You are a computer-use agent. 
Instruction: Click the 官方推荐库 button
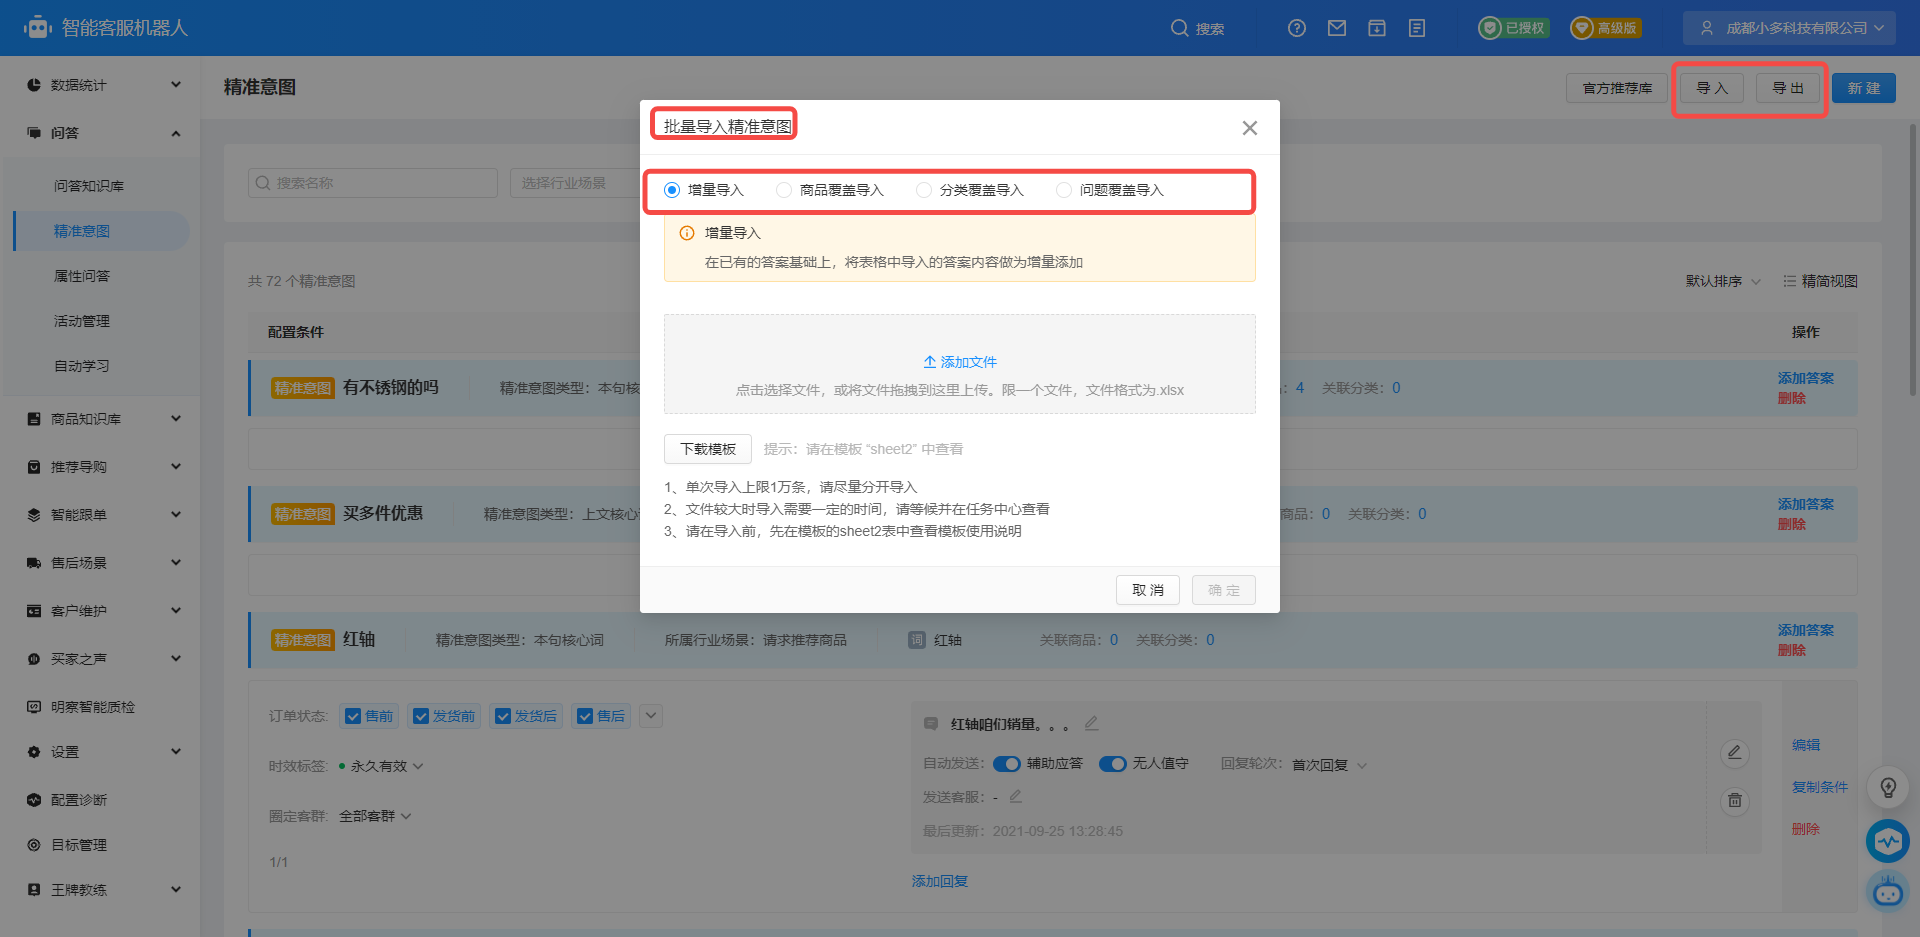1617,88
